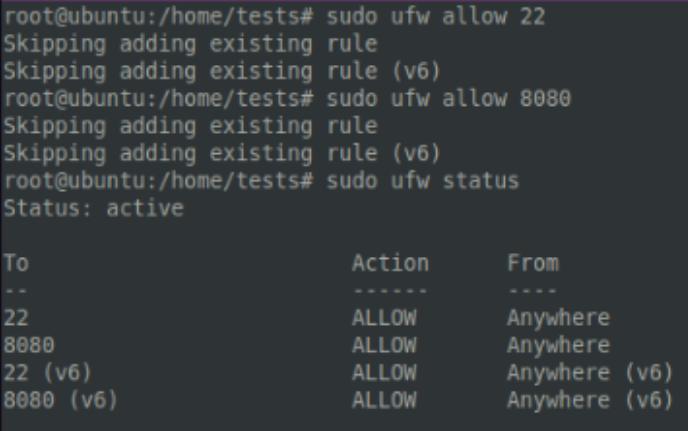Click the 'Action' column header
Screen dimensions: 688x431
390,264
